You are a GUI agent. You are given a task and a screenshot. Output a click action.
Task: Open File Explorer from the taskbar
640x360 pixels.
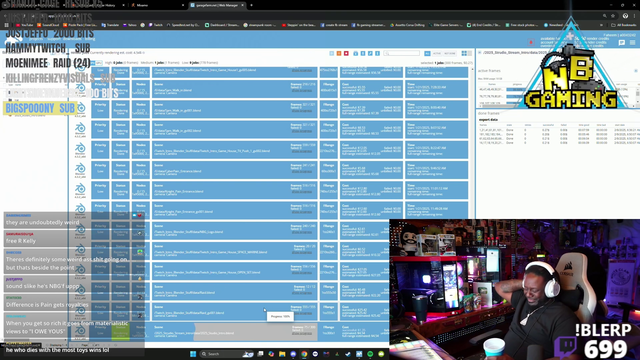click(x=282, y=354)
